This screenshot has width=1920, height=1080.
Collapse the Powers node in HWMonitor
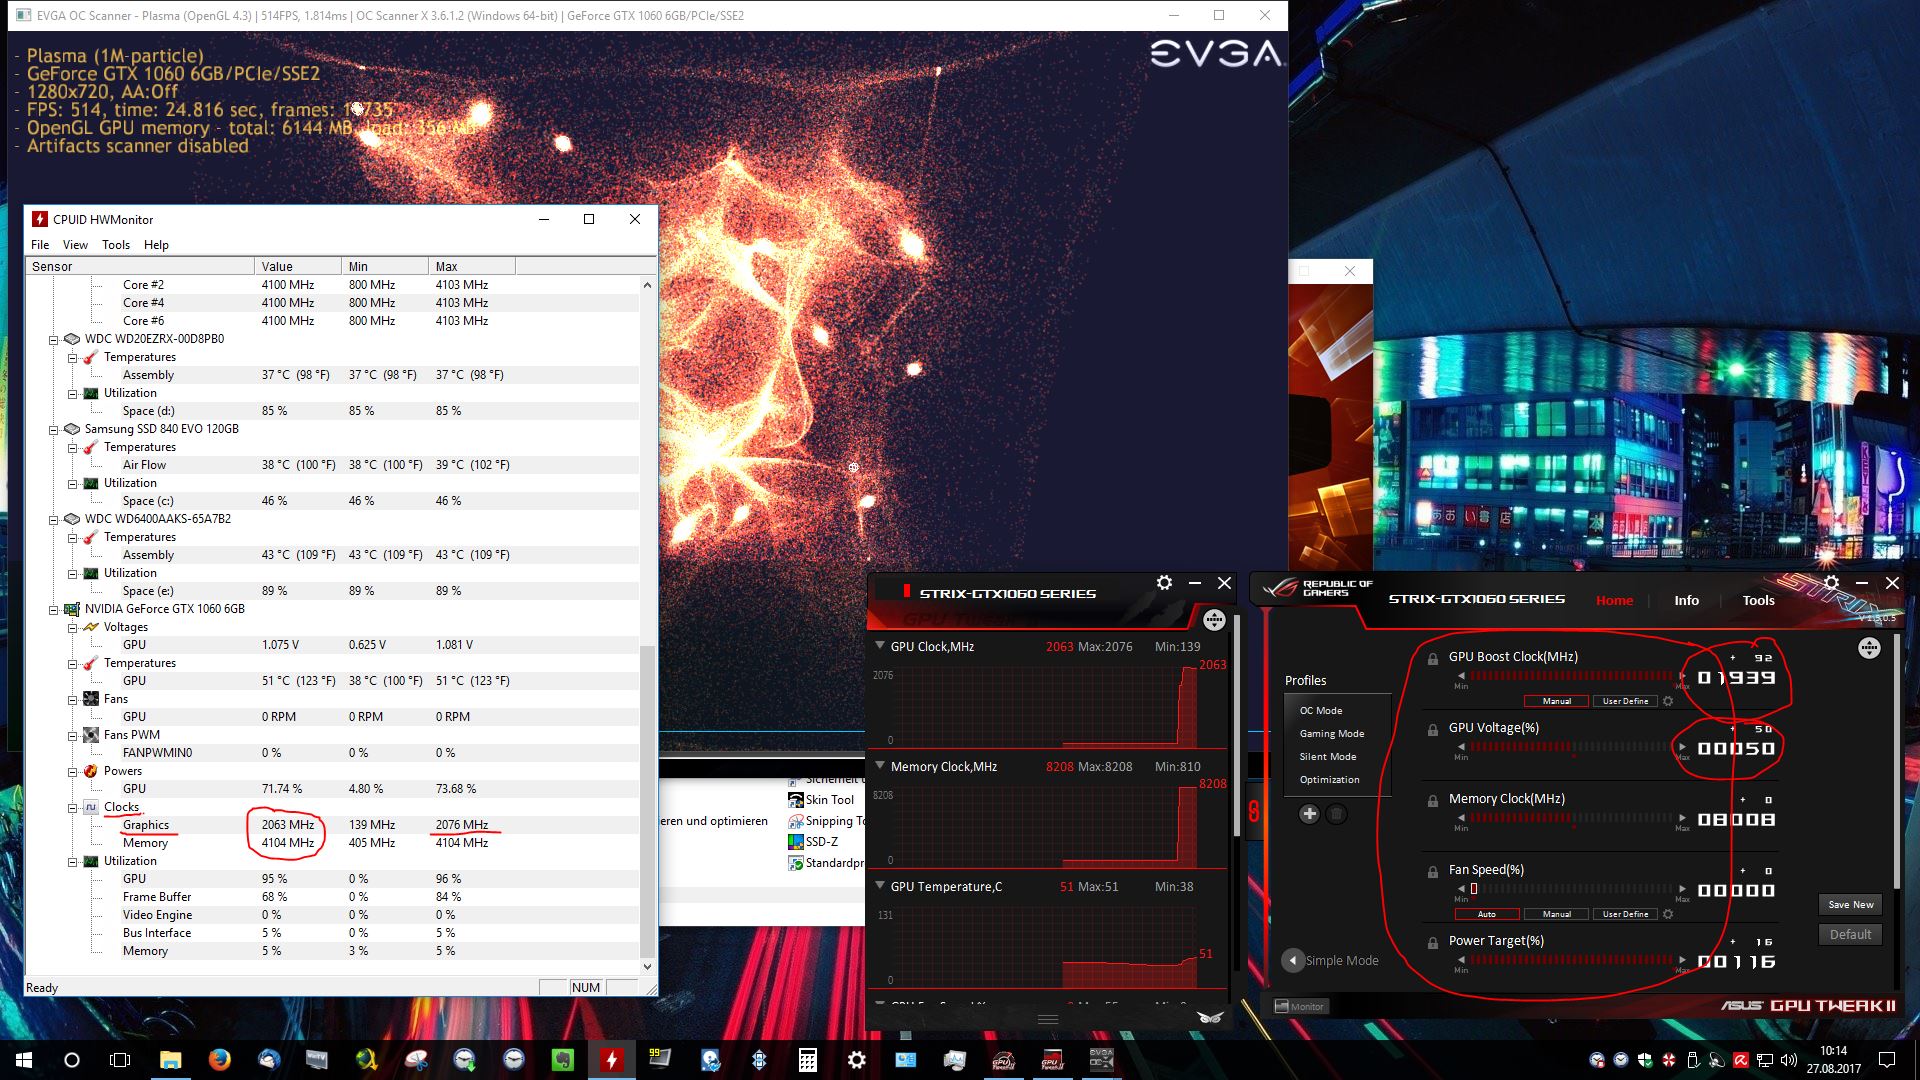73,771
